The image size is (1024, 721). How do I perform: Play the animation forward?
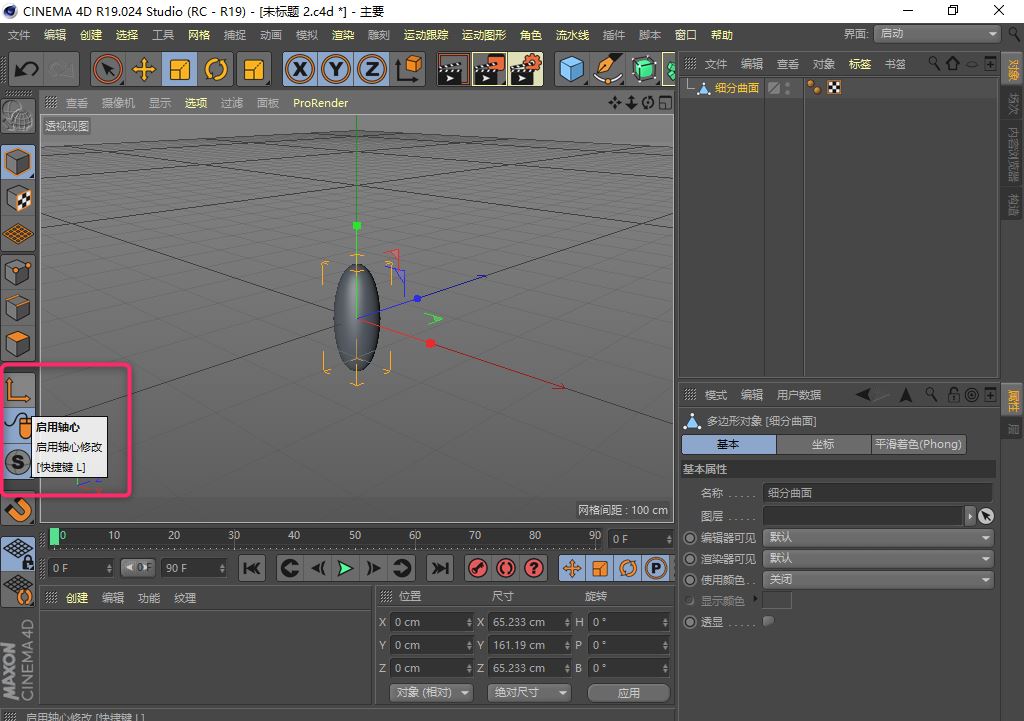(345, 568)
